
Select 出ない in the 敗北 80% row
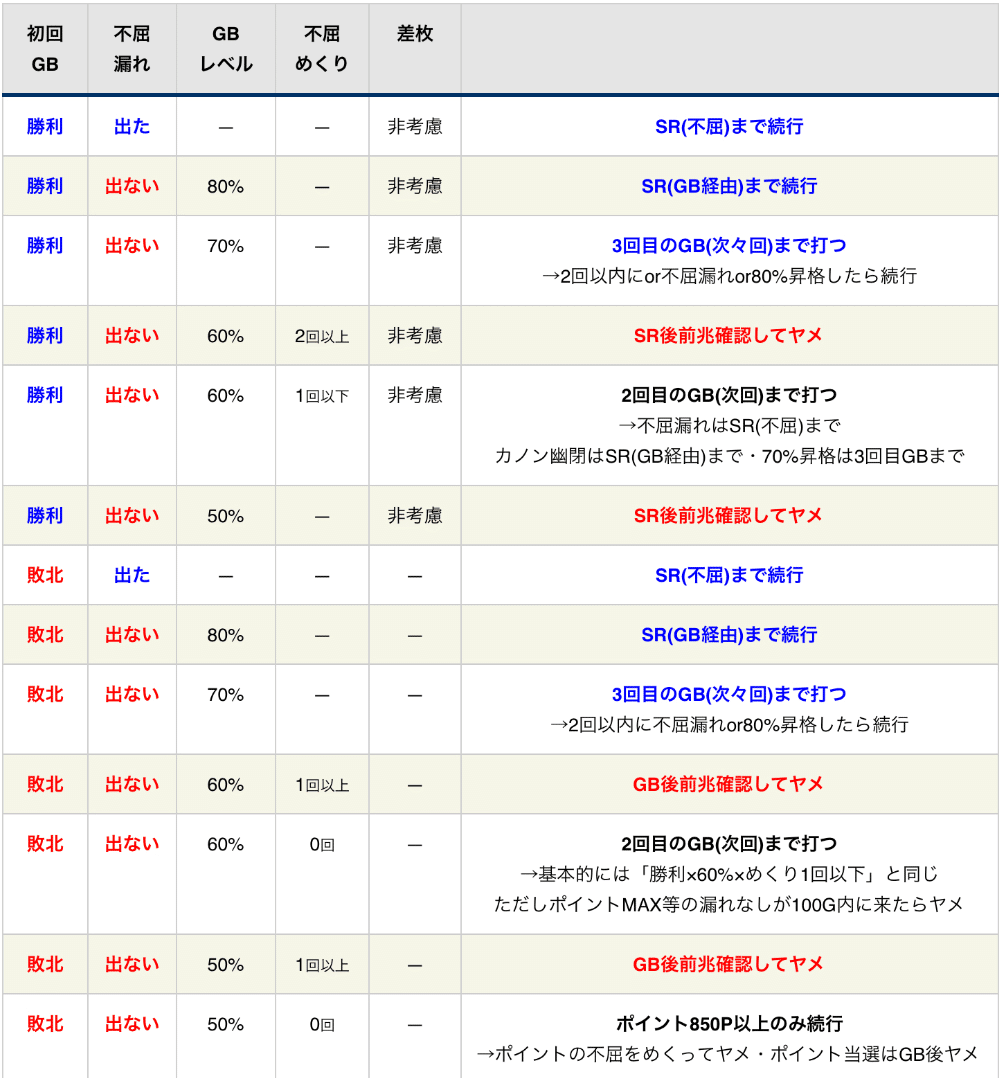(x=132, y=635)
